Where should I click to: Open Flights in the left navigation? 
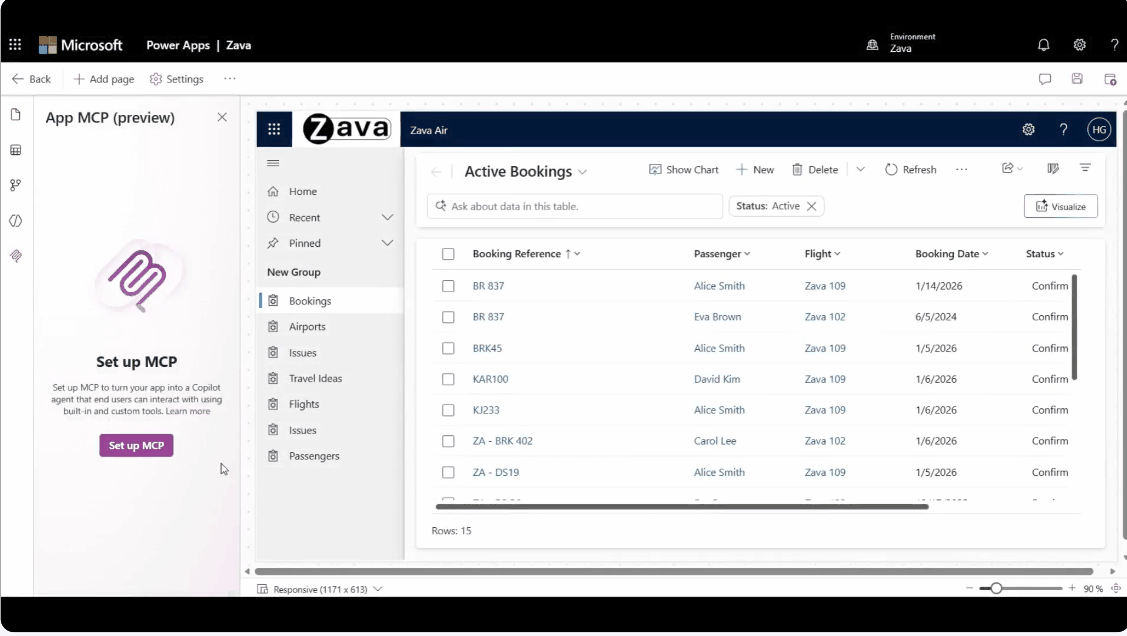(304, 404)
